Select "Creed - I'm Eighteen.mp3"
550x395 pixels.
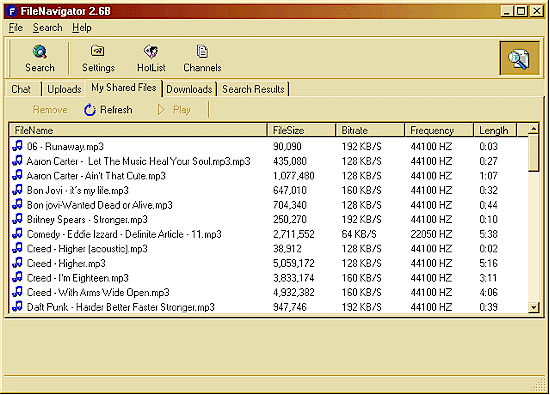tap(78, 278)
